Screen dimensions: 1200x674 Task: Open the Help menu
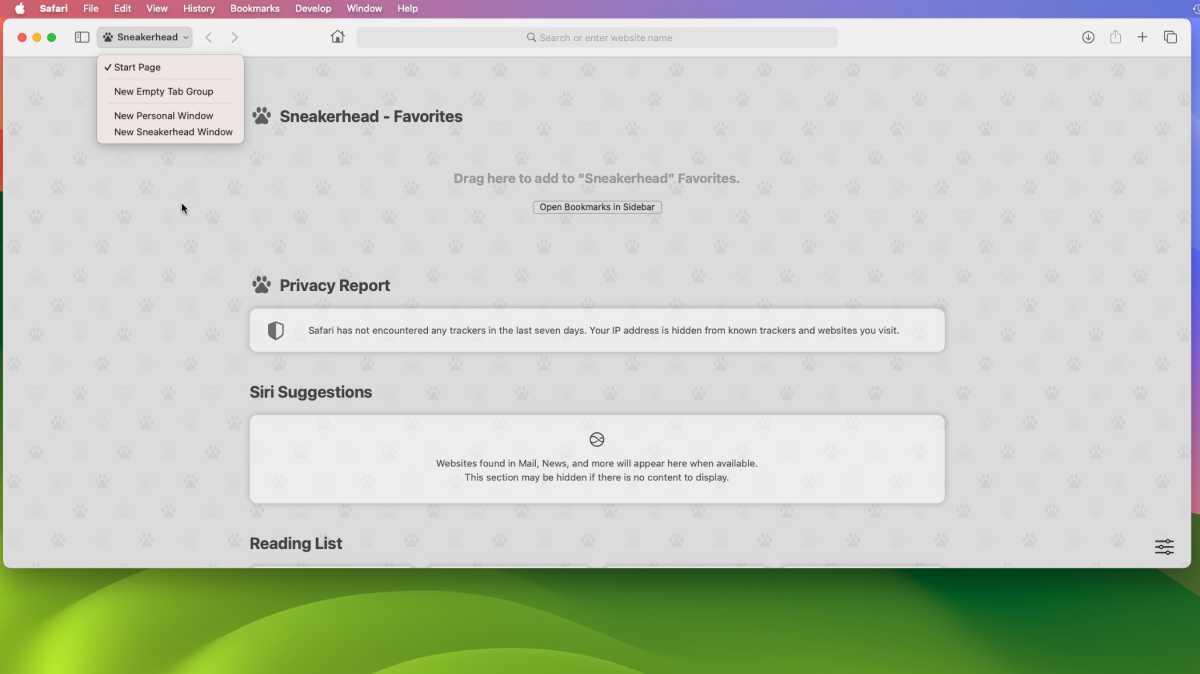coord(408,8)
